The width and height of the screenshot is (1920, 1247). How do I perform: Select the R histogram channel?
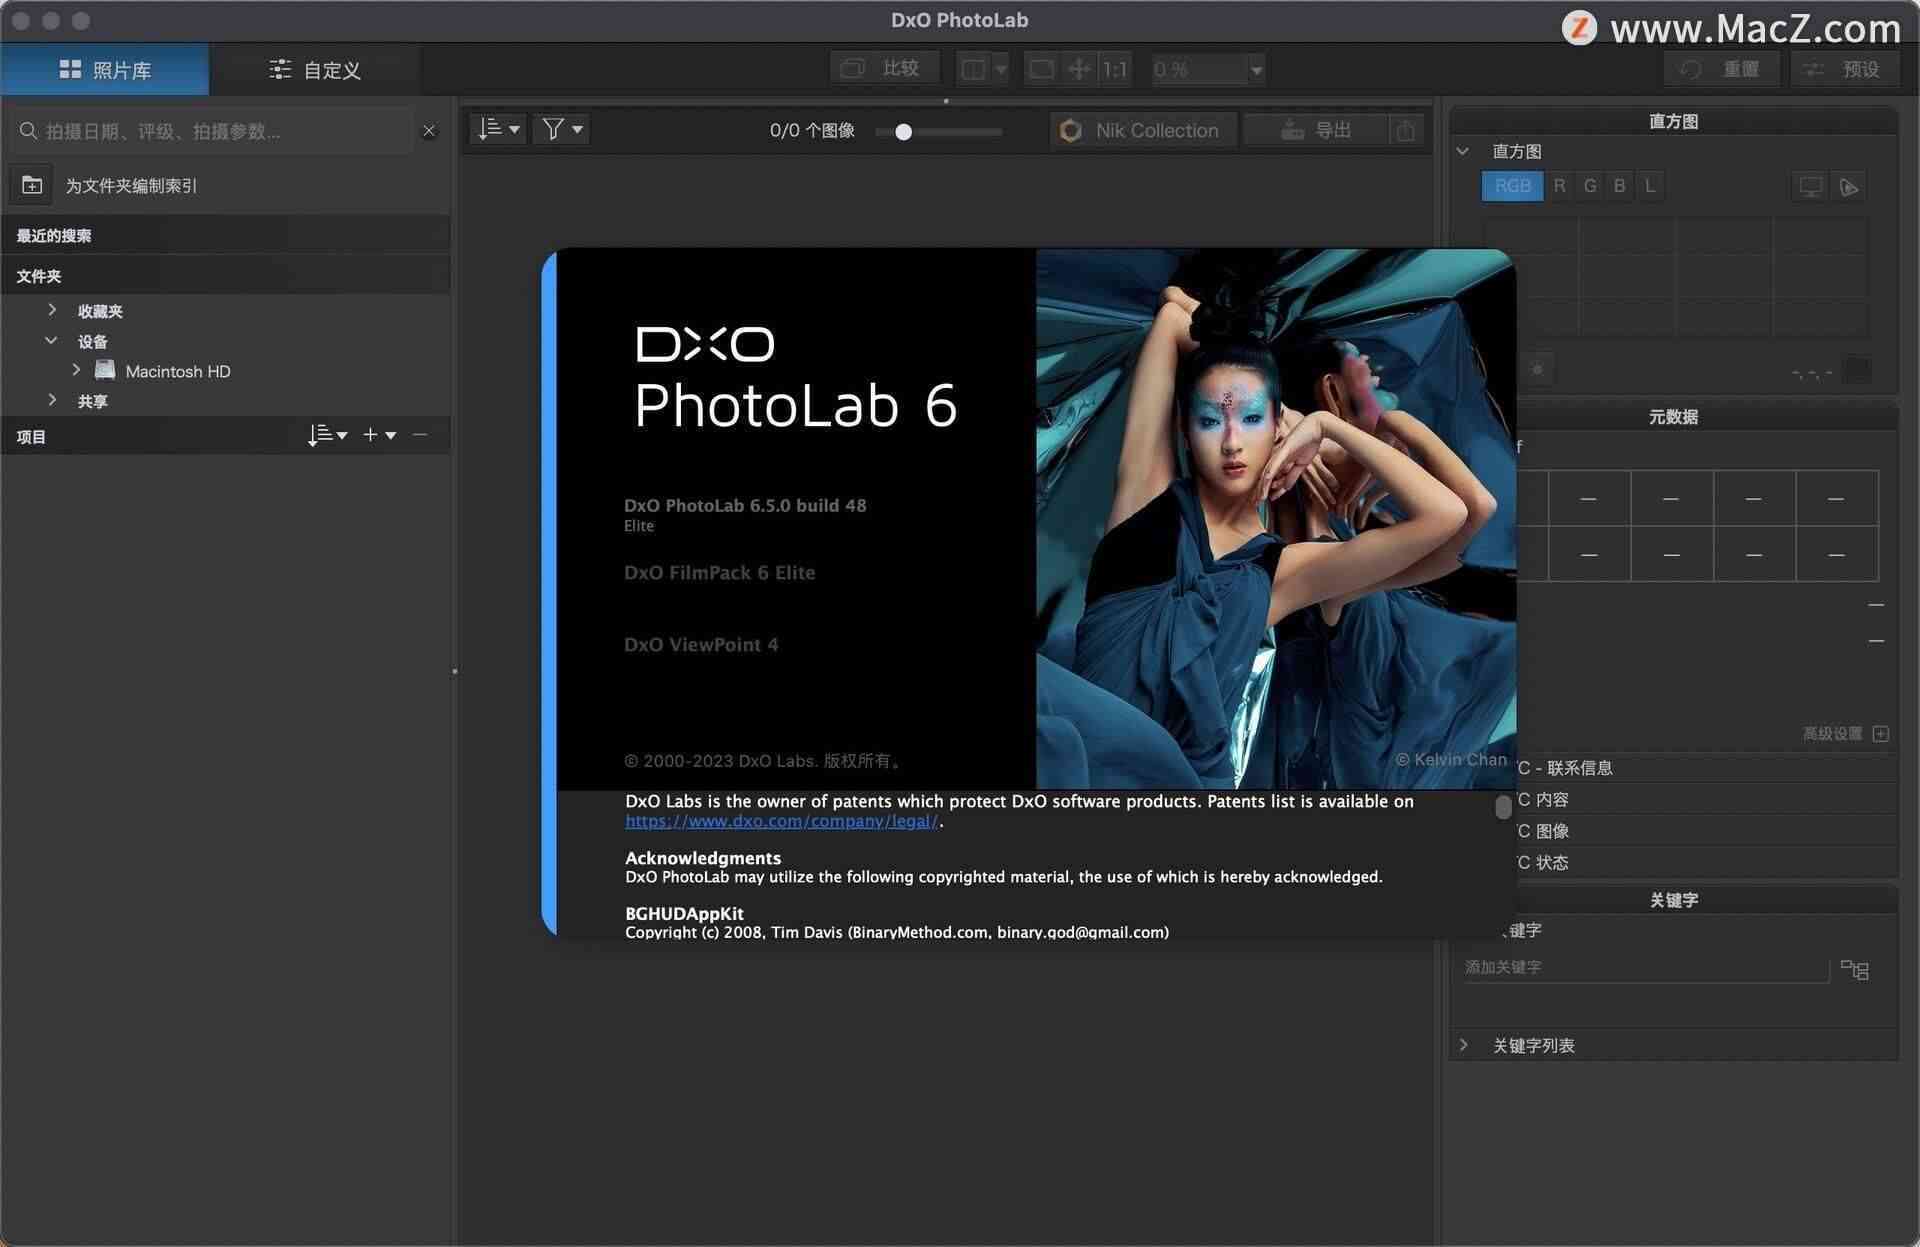click(x=1559, y=186)
